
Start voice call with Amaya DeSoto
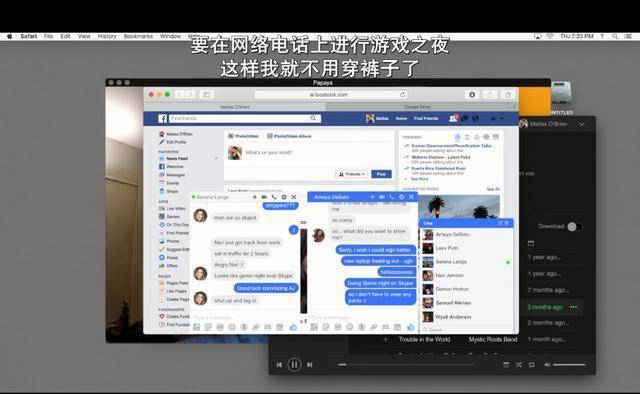pos(392,197)
